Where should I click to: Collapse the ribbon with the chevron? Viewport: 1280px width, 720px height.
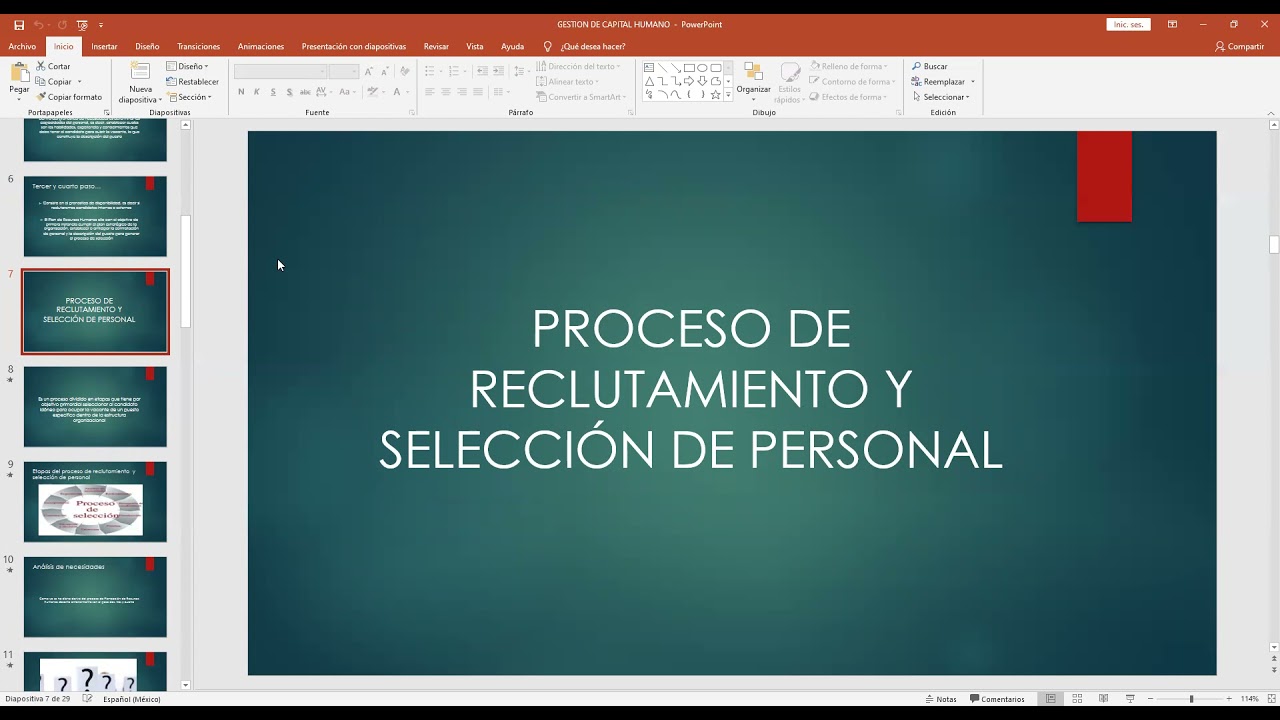[1273, 113]
